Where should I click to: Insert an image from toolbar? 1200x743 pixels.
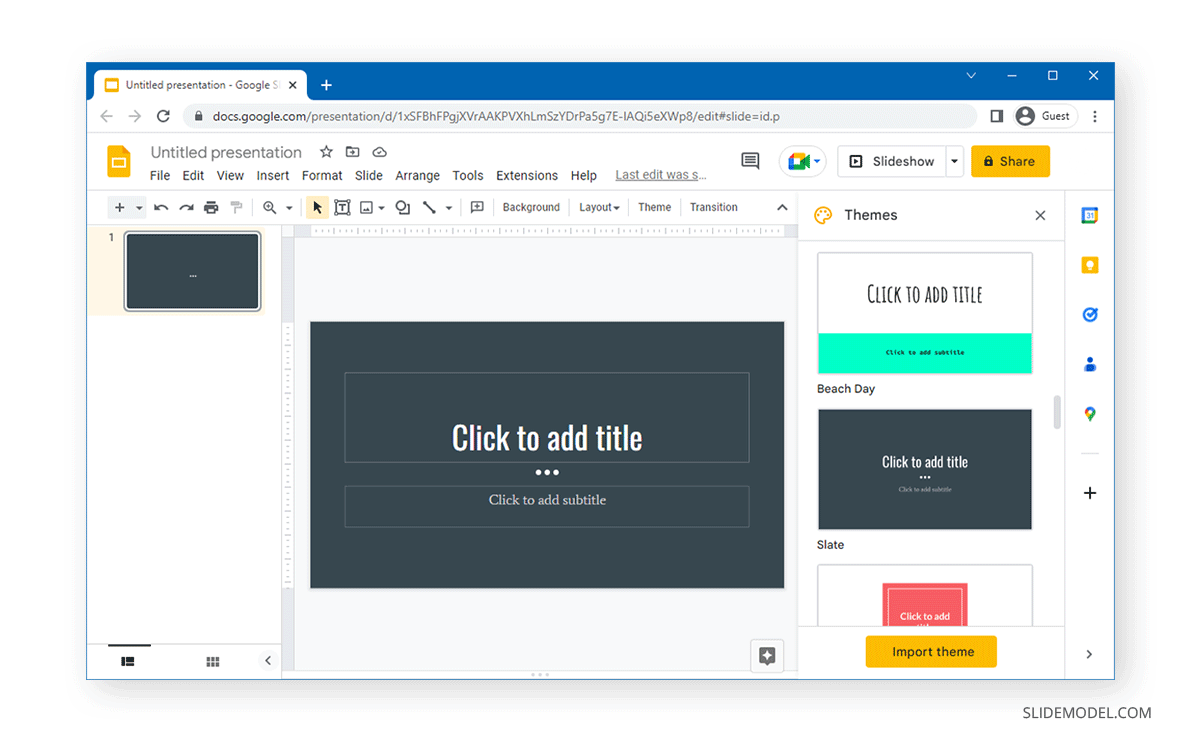(x=366, y=207)
